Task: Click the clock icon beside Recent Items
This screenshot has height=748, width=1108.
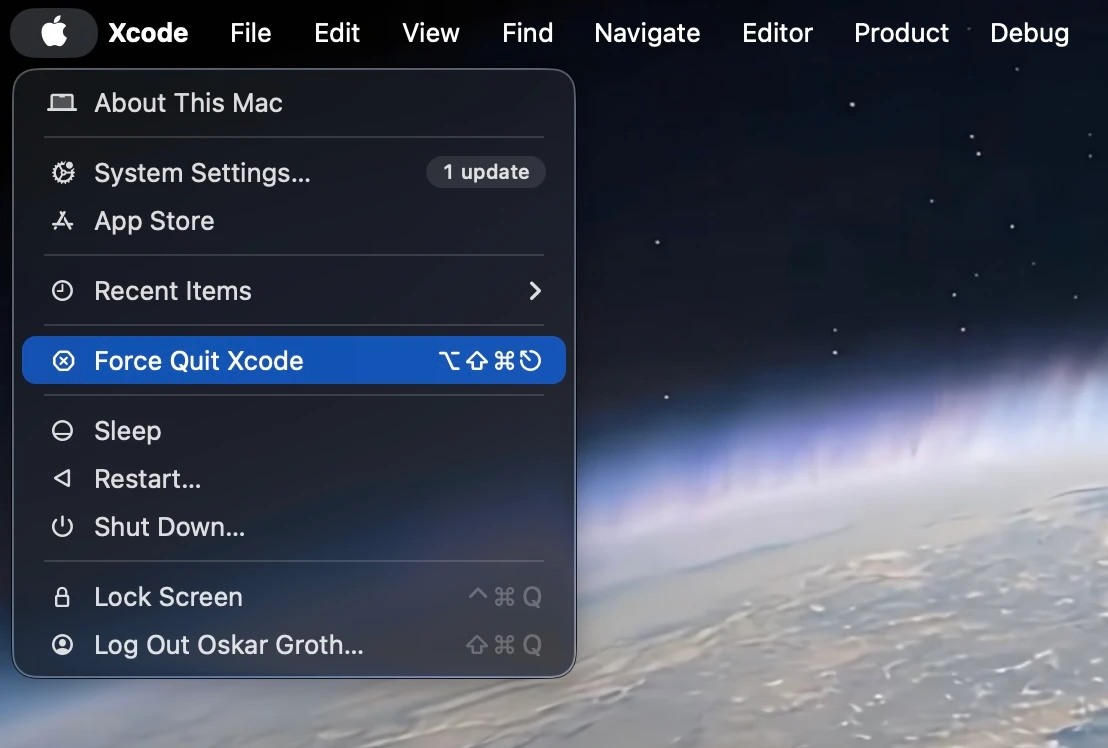Action: point(63,291)
